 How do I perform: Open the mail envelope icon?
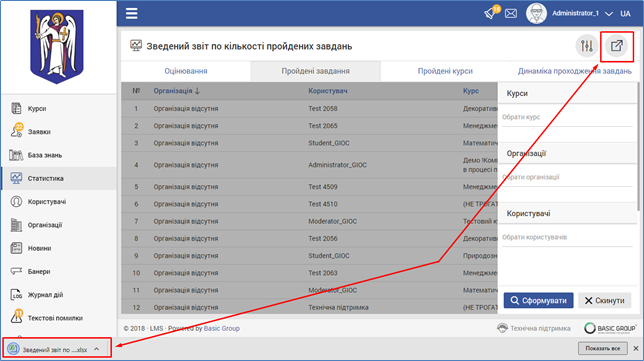(x=511, y=14)
